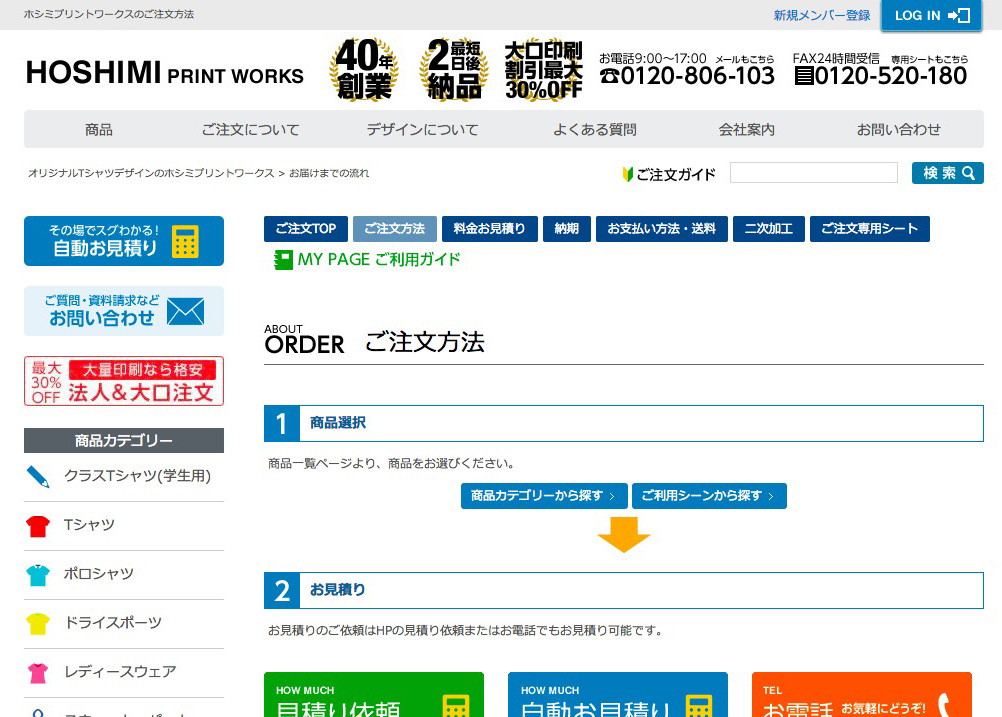Click the orange TEL お電話 card
Viewport: 1002px width, 717px height.
click(862, 695)
